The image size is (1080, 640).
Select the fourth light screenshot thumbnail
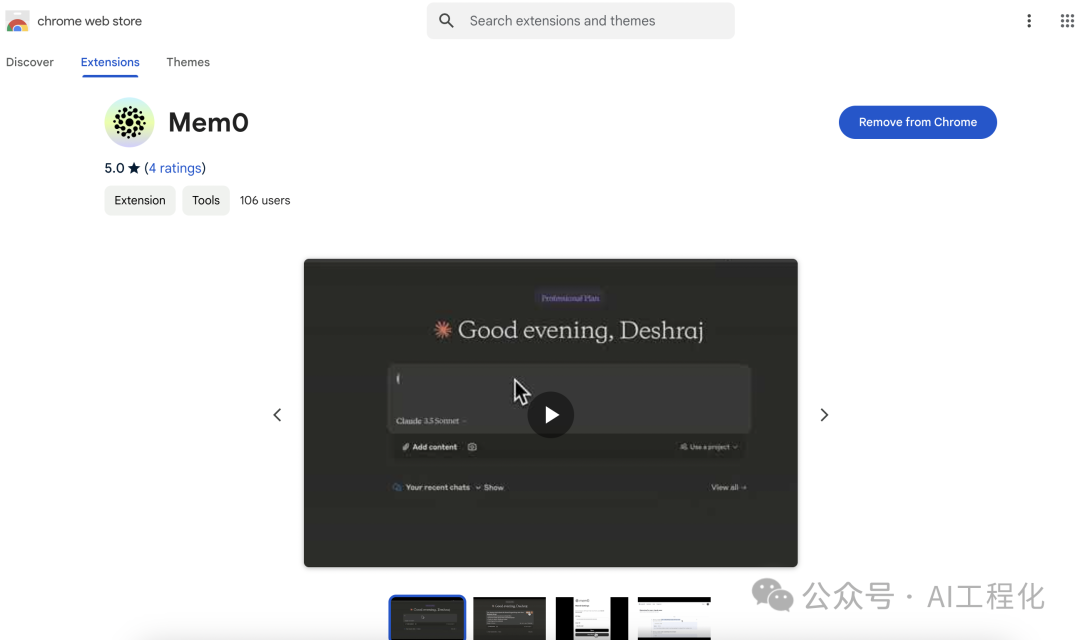674,619
